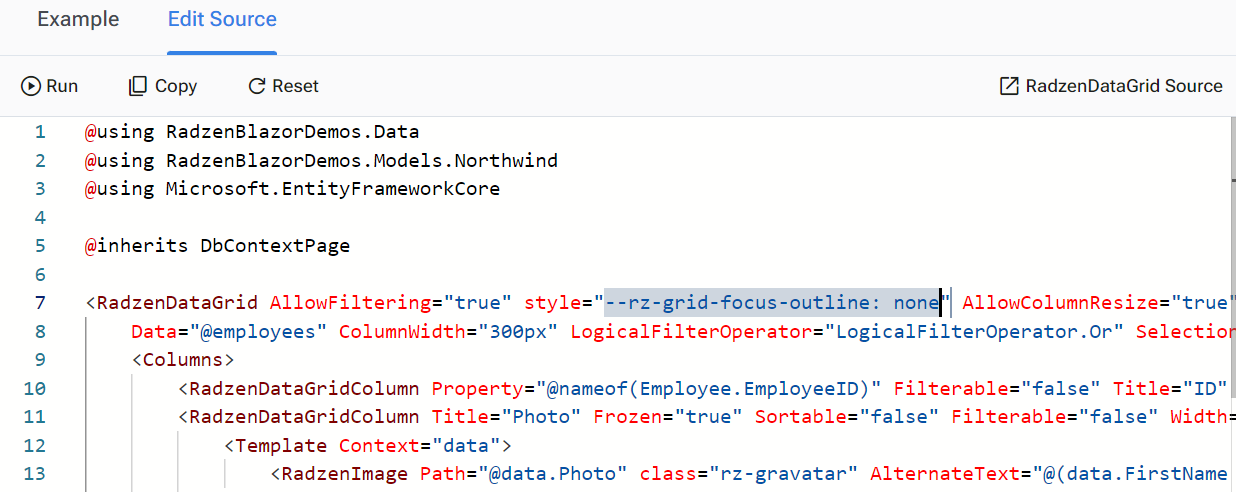Screen dimensions: 1236x492
Task: Copy the source using the Copy label
Action: [x=176, y=86]
